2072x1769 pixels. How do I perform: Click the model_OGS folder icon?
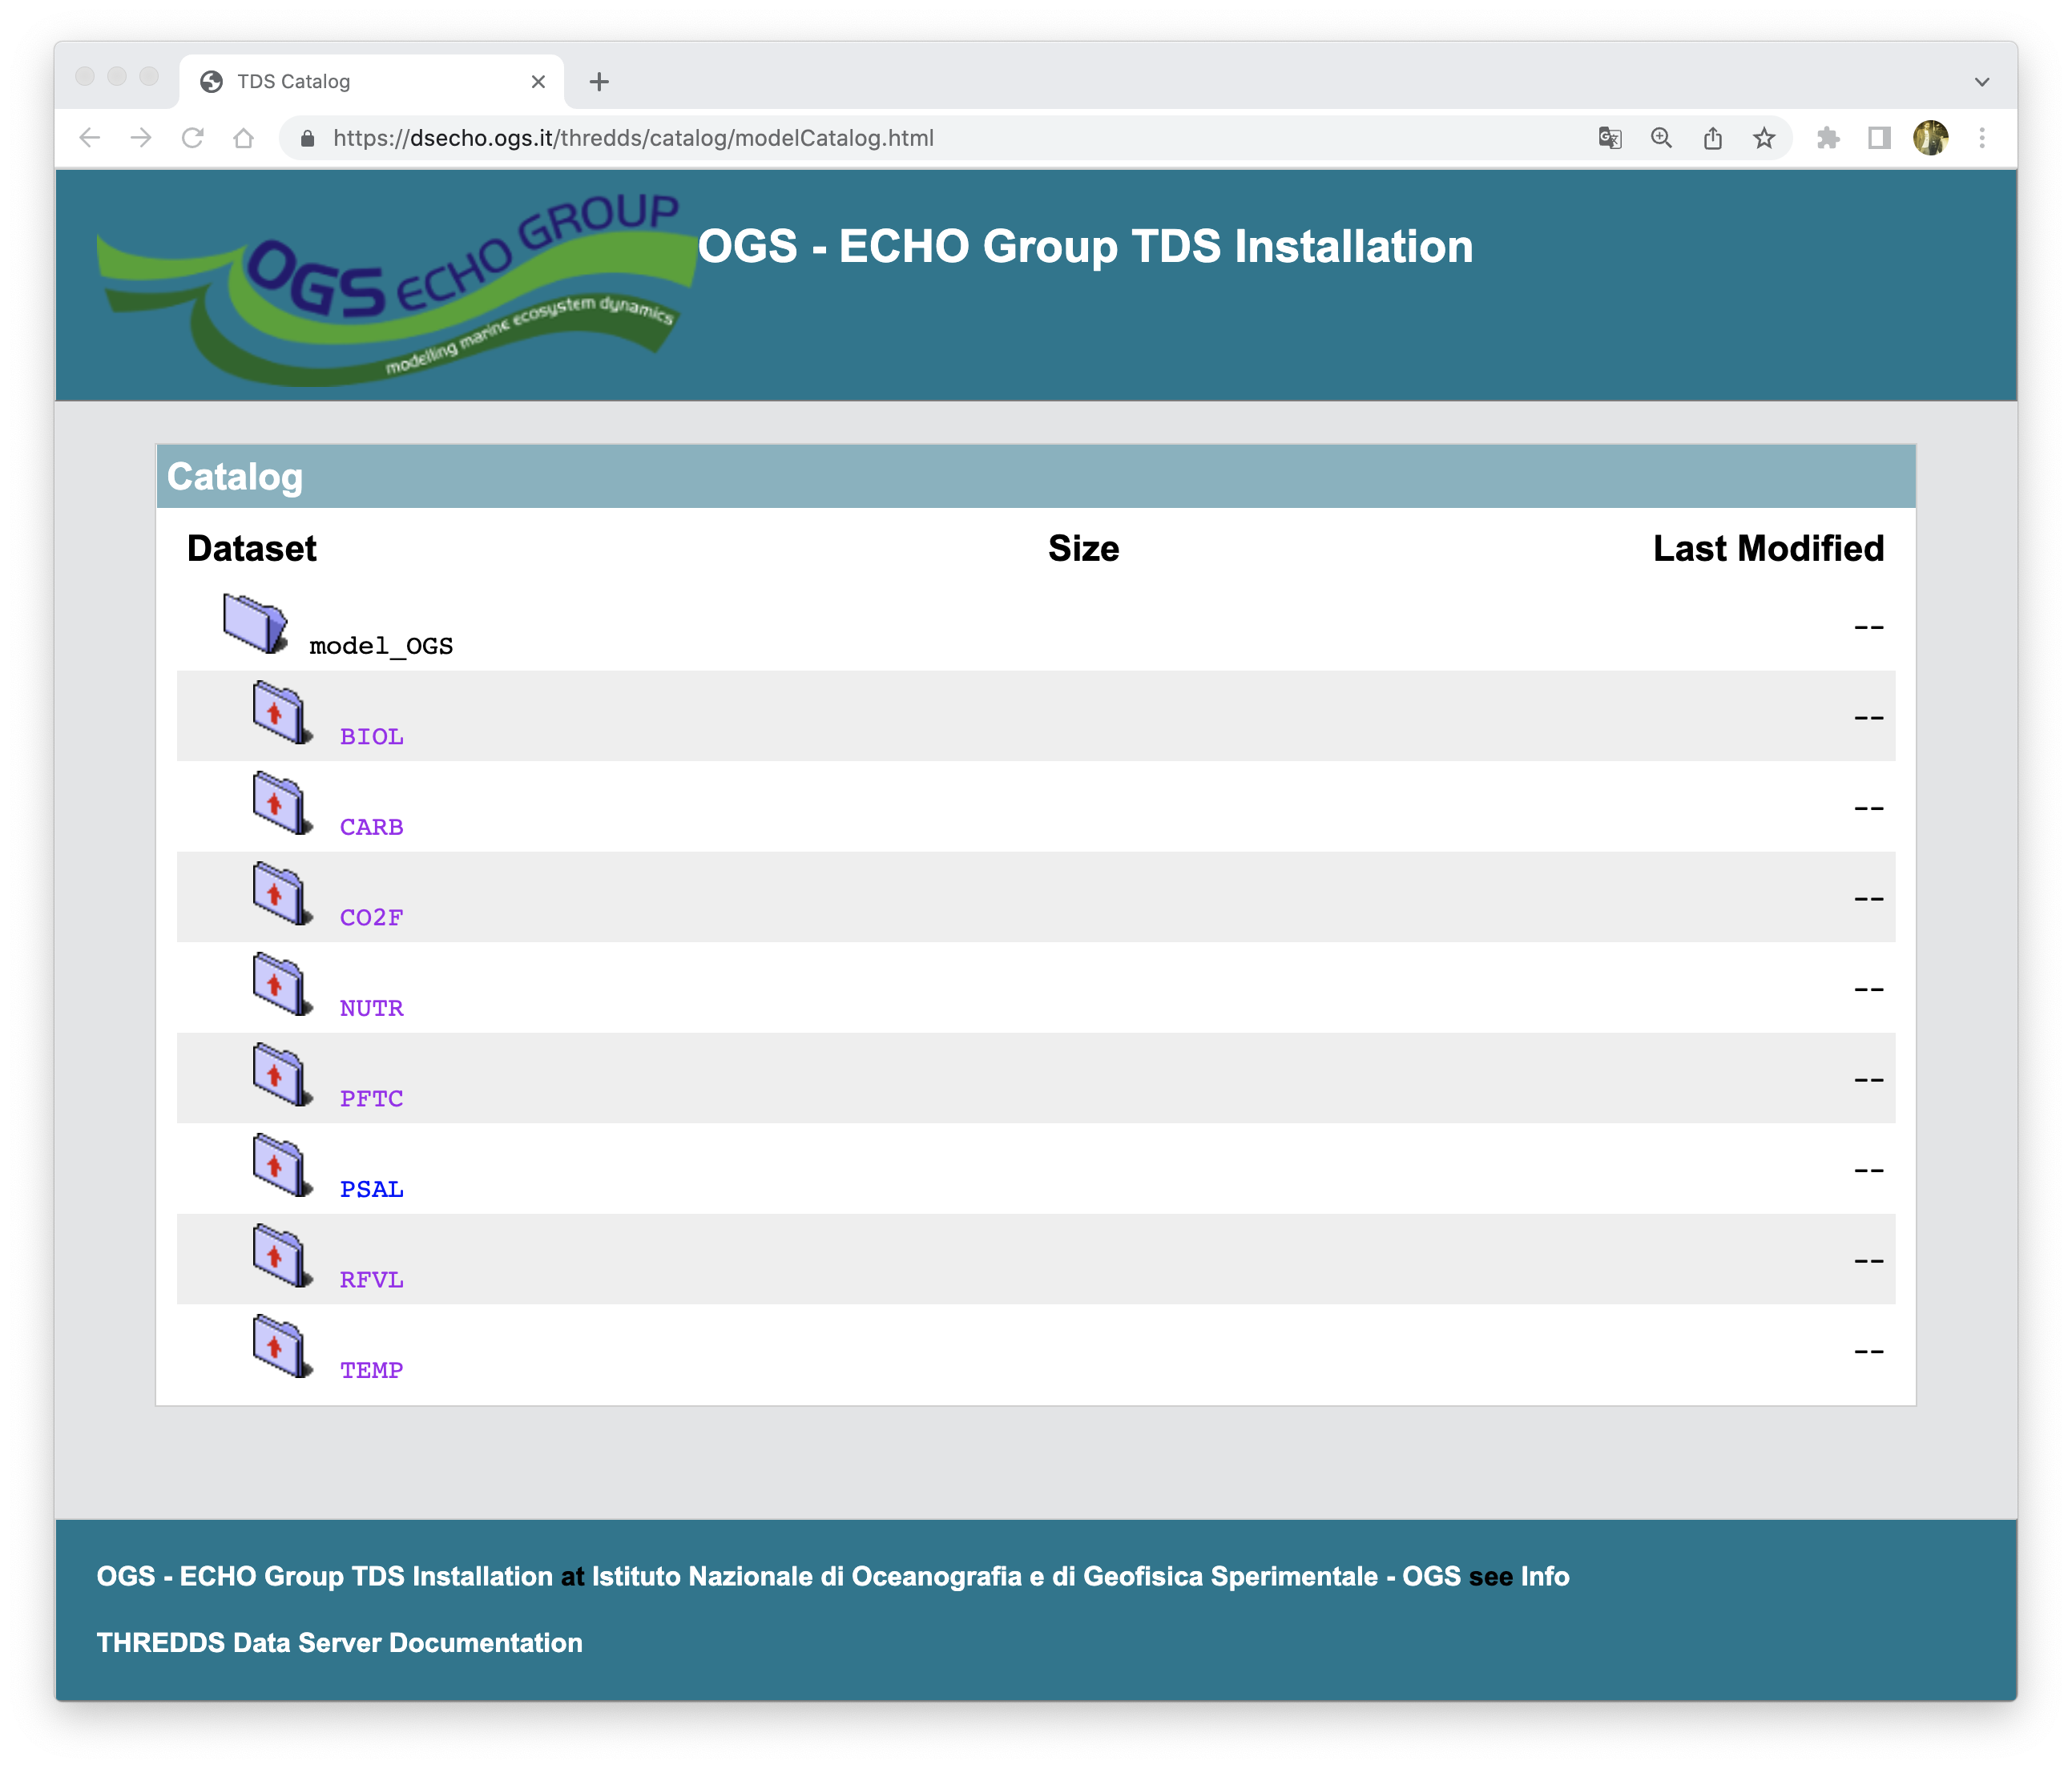254,623
